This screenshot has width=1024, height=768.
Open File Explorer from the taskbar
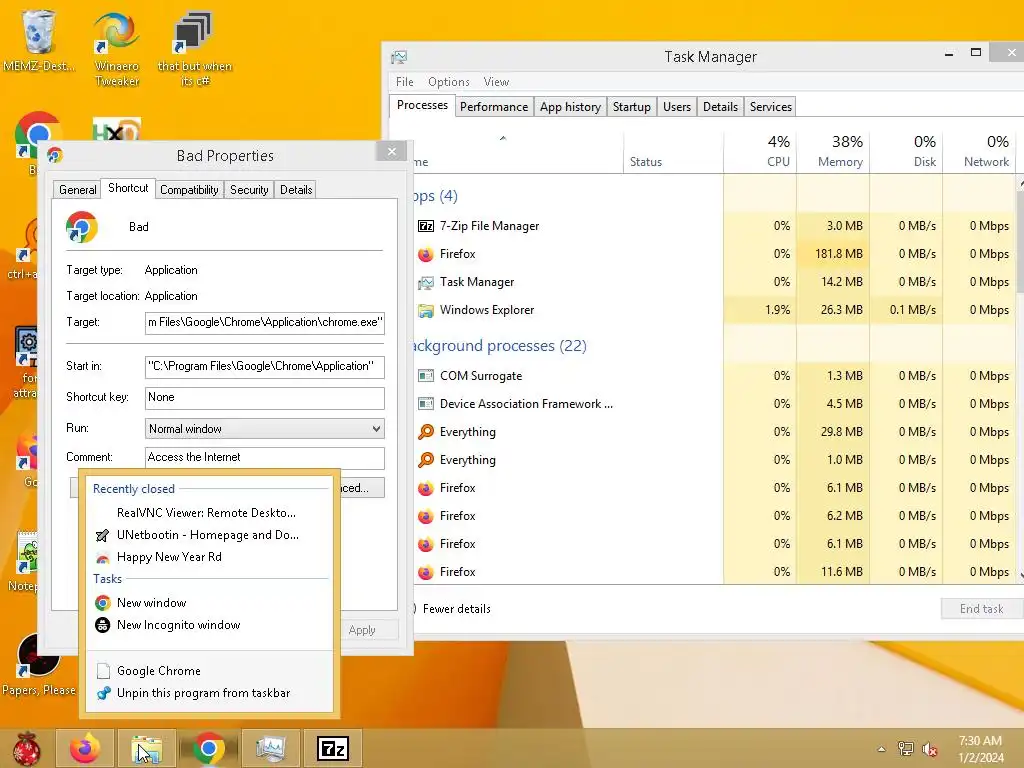coord(147,748)
